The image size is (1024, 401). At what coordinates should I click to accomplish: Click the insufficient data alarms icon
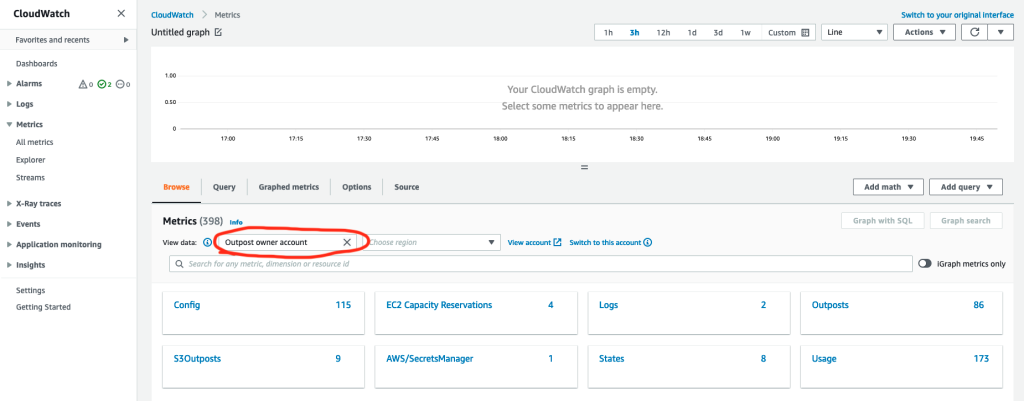pyautogui.click(x=120, y=84)
